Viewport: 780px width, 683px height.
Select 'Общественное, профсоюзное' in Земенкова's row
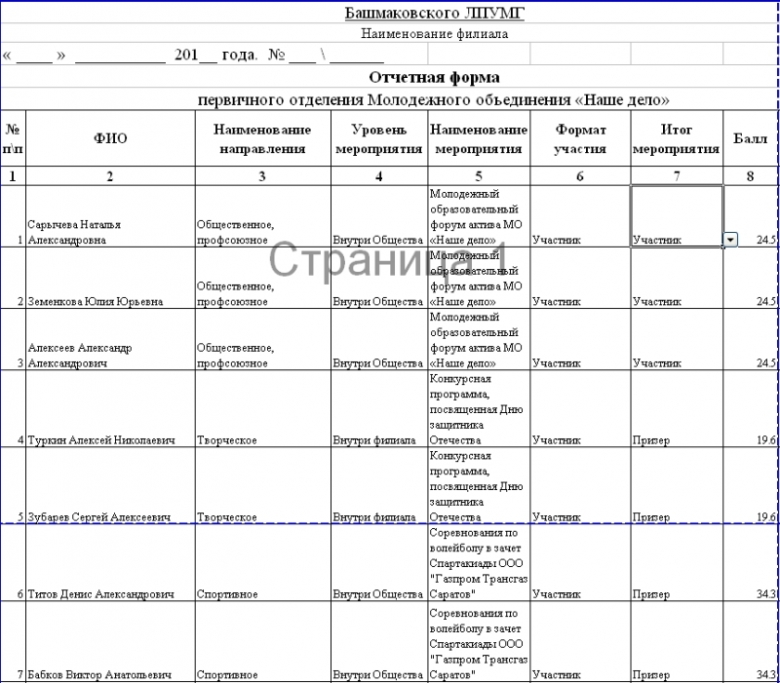coord(263,278)
